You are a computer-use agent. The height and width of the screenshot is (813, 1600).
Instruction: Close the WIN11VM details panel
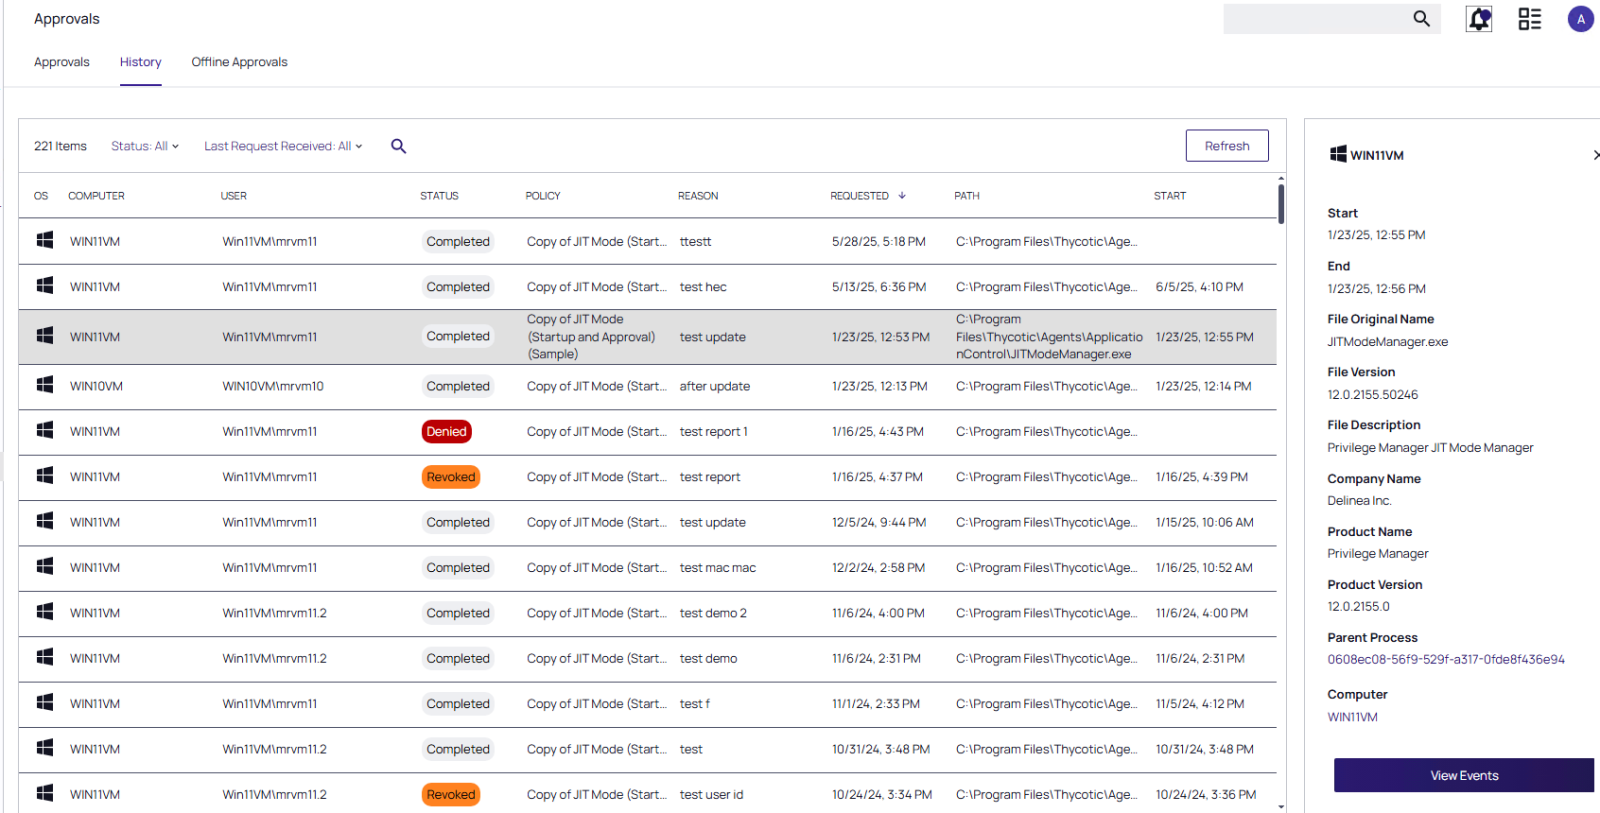click(1594, 155)
